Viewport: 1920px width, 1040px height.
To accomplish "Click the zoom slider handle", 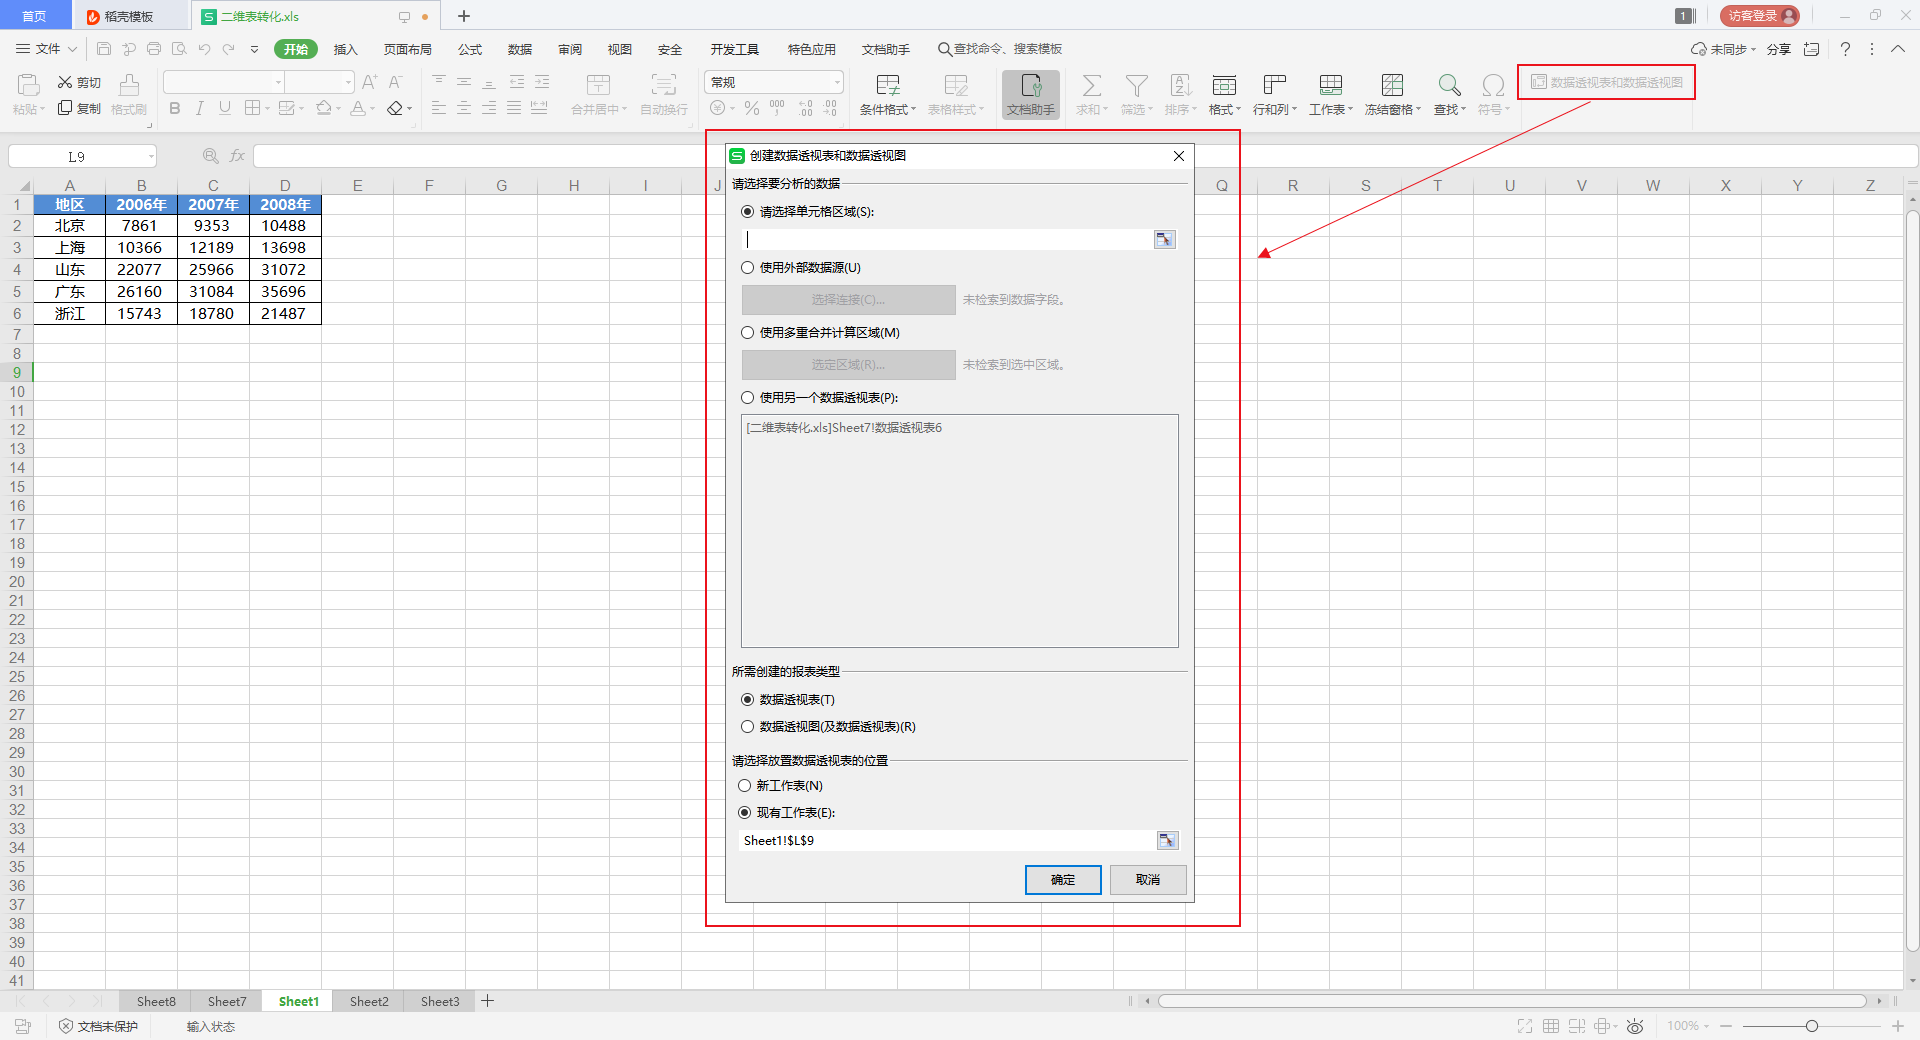I will (x=1811, y=1026).
